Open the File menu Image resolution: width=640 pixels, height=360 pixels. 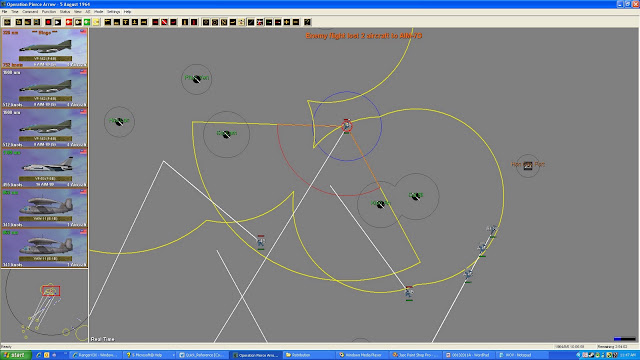pyautogui.click(x=4, y=12)
